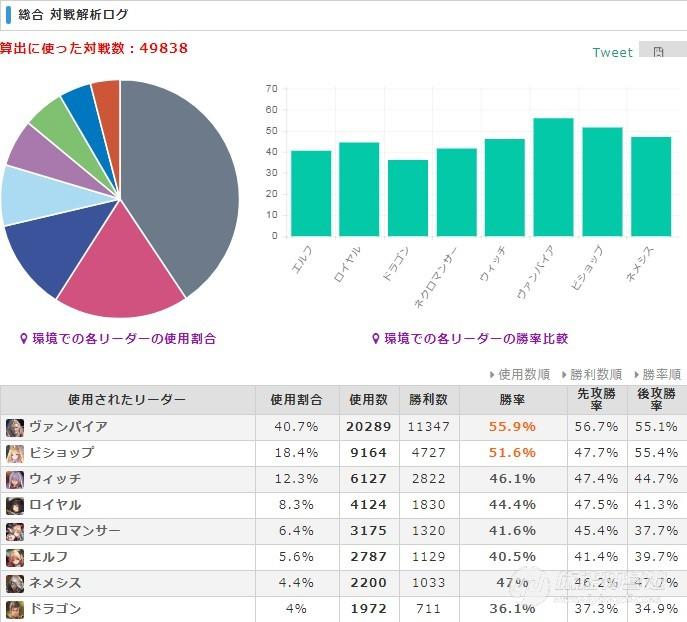Click the ネメシス leader portrait icon
The image size is (687, 622).
[15, 584]
